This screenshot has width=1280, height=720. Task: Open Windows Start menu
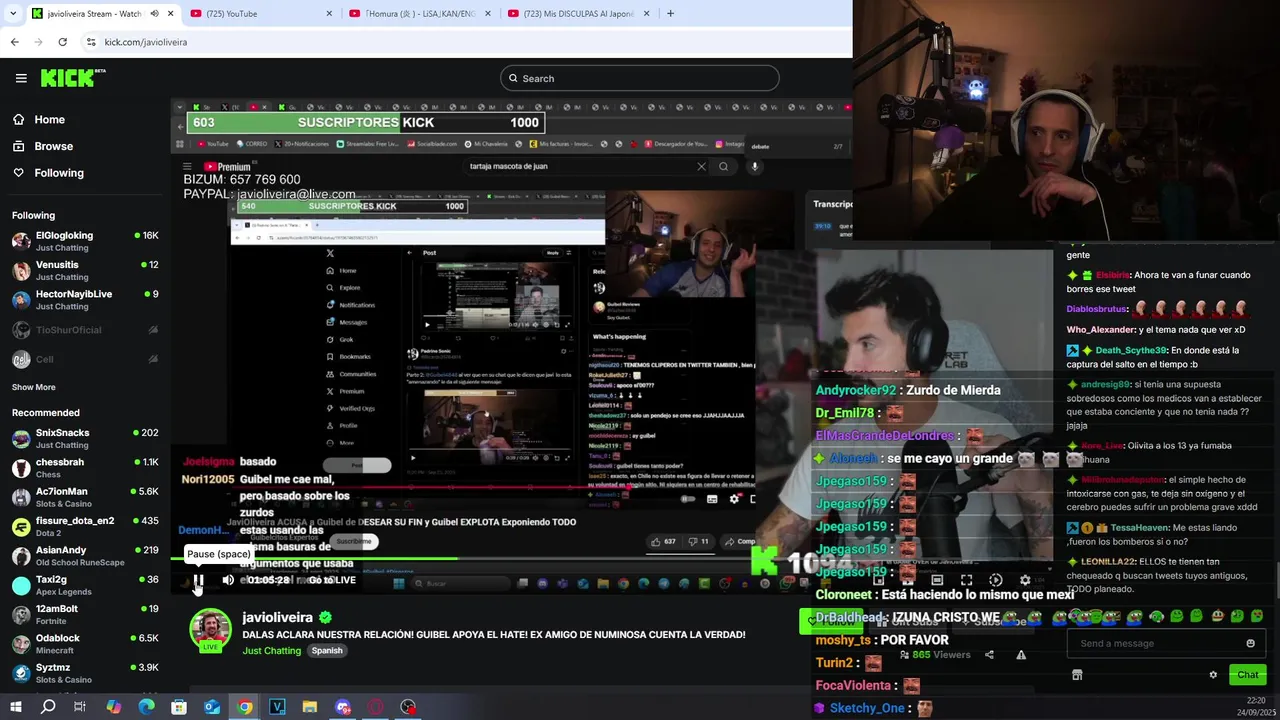pyautogui.click(x=15, y=707)
